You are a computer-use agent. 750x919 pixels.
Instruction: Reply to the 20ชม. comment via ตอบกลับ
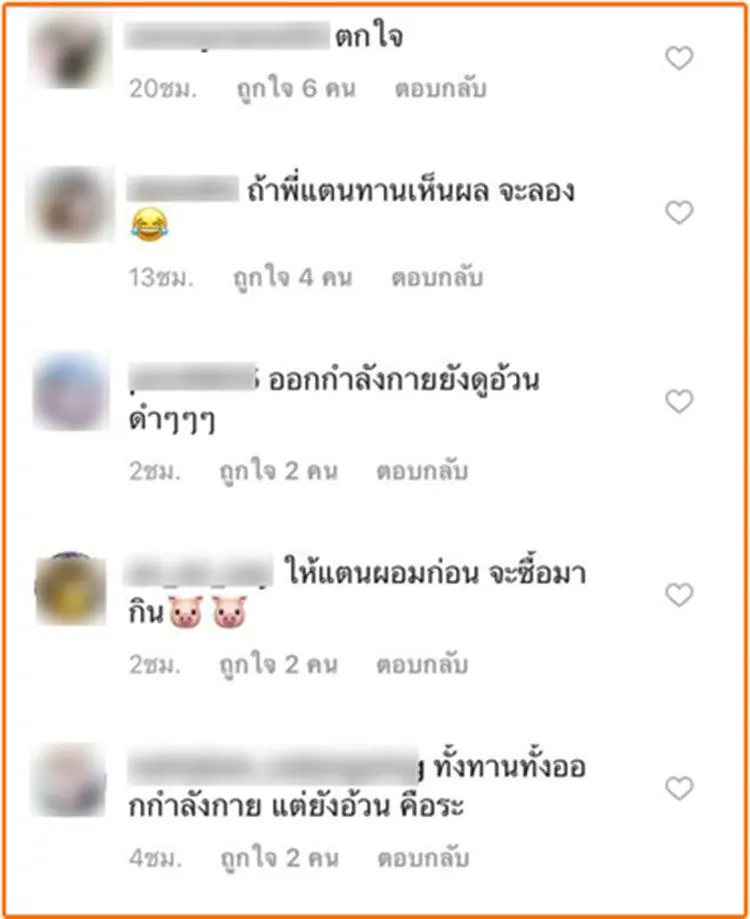[441, 89]
